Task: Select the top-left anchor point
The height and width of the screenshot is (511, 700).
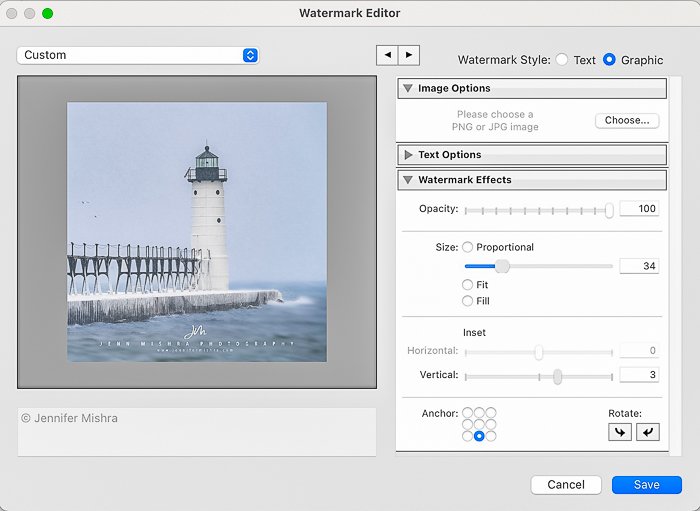Action: click(468, 413)
